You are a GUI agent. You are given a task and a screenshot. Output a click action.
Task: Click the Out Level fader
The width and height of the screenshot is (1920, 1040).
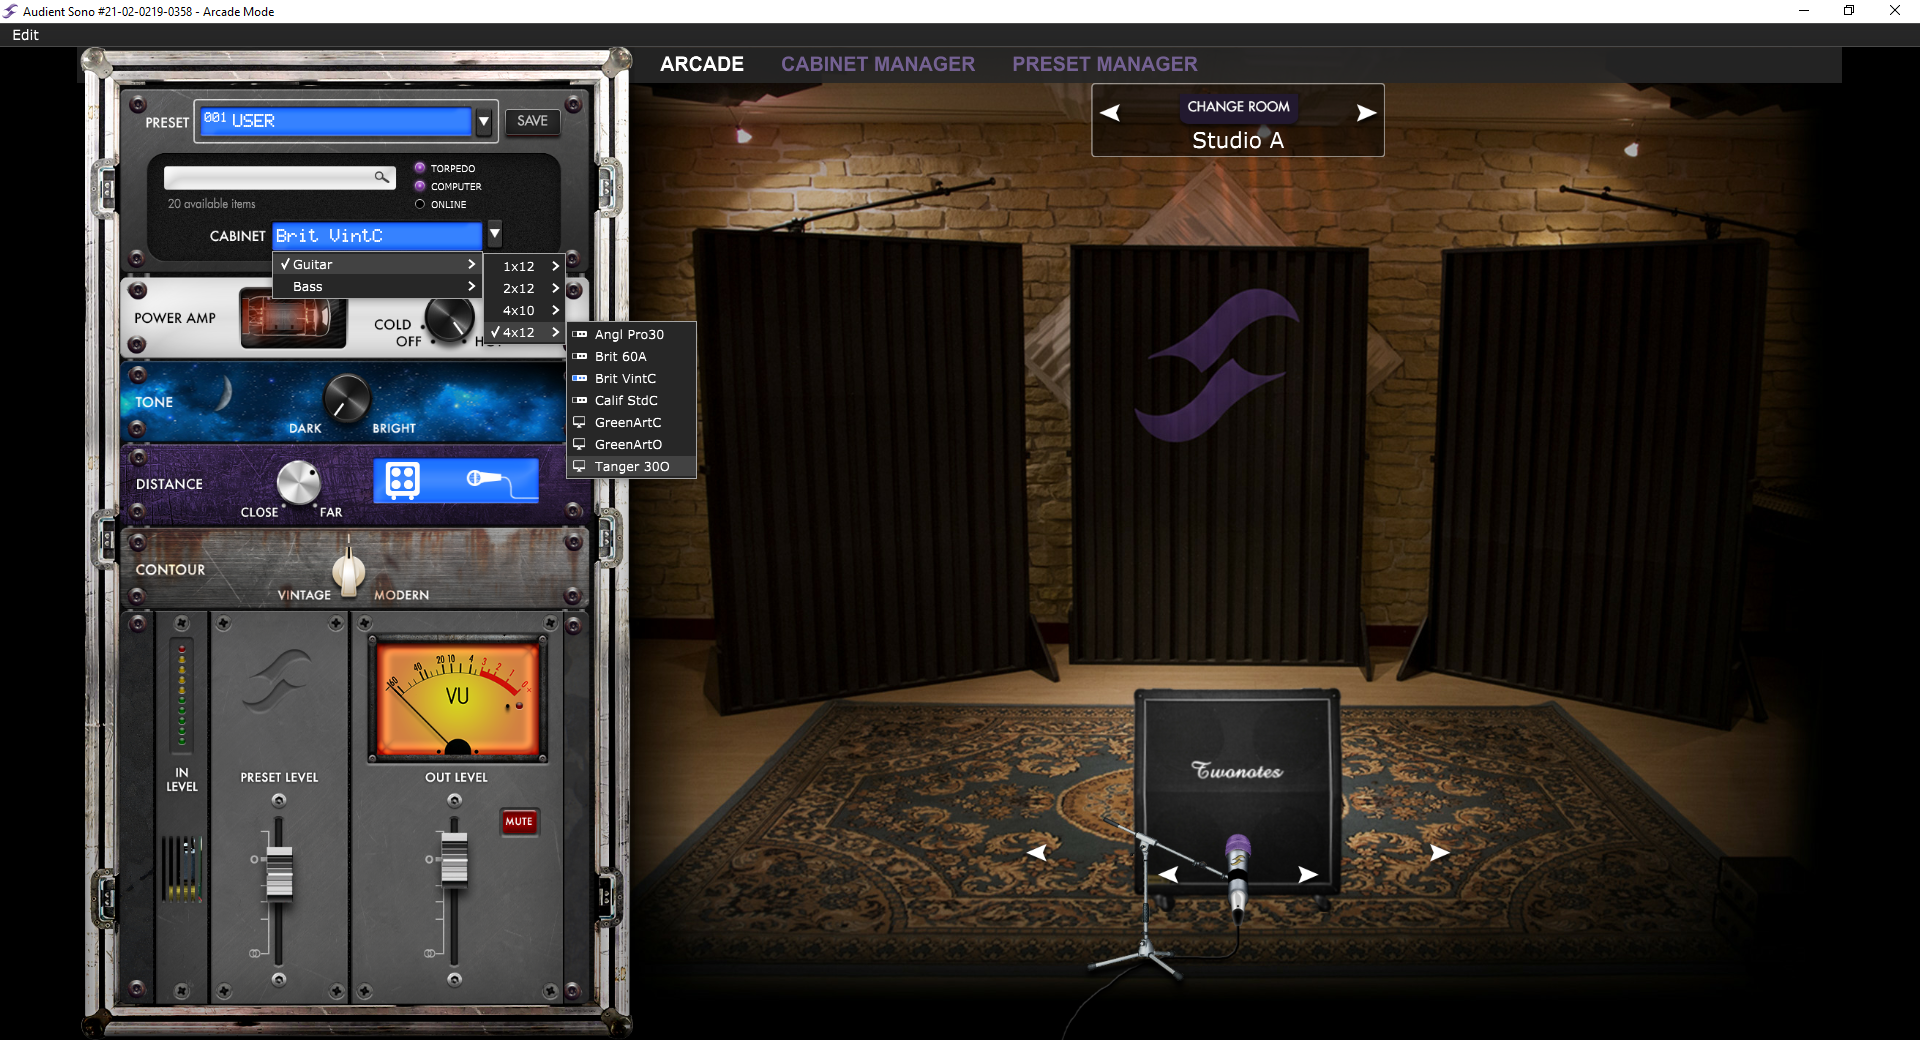point(454,860)
